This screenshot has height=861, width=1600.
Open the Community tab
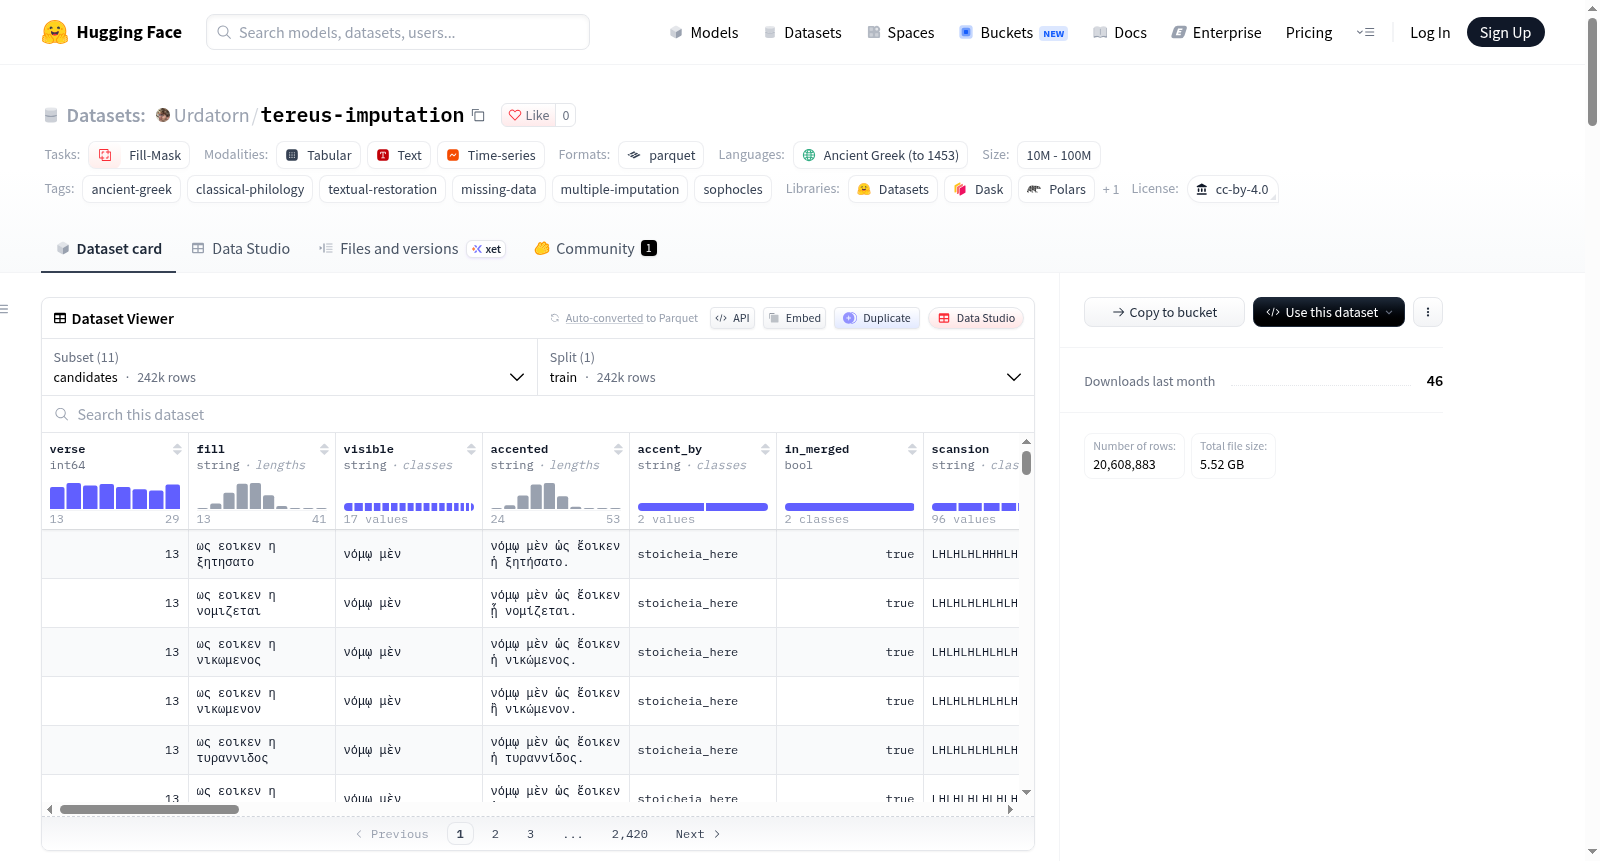pos(595,249)
